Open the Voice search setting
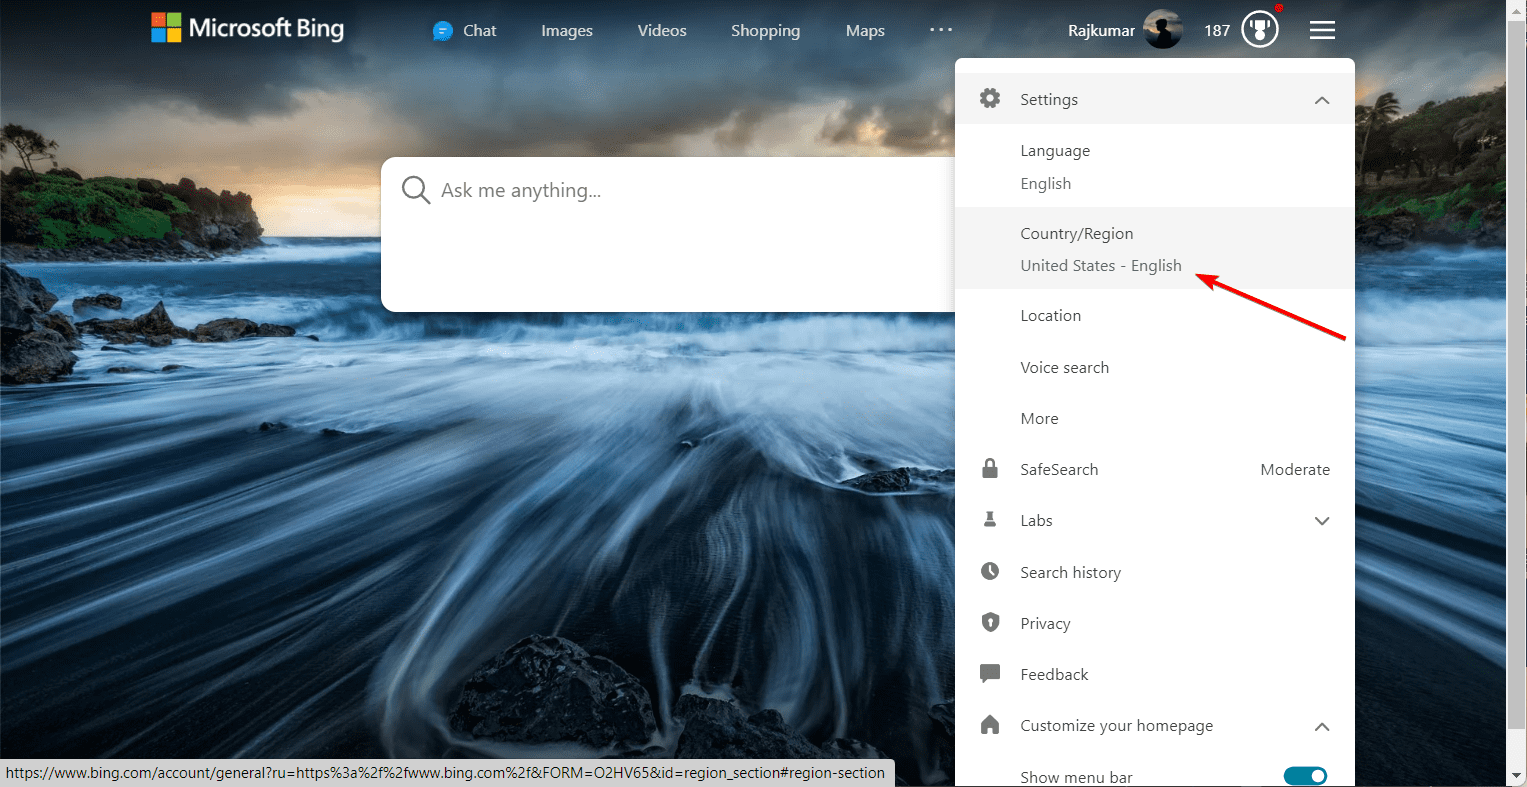This screenshot has width=1527, height=787. pyautogui.click(x=1155, y=367)
